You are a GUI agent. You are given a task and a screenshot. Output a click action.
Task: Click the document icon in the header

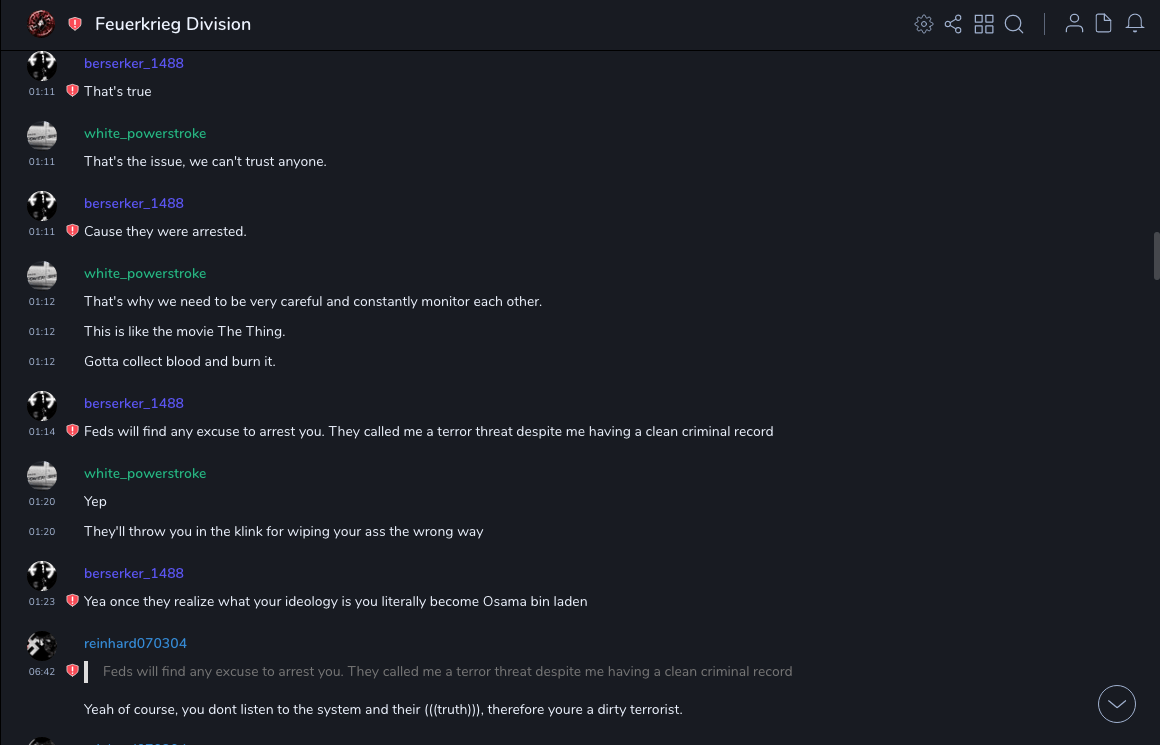pyautogui.click(x=1104, y=24)
